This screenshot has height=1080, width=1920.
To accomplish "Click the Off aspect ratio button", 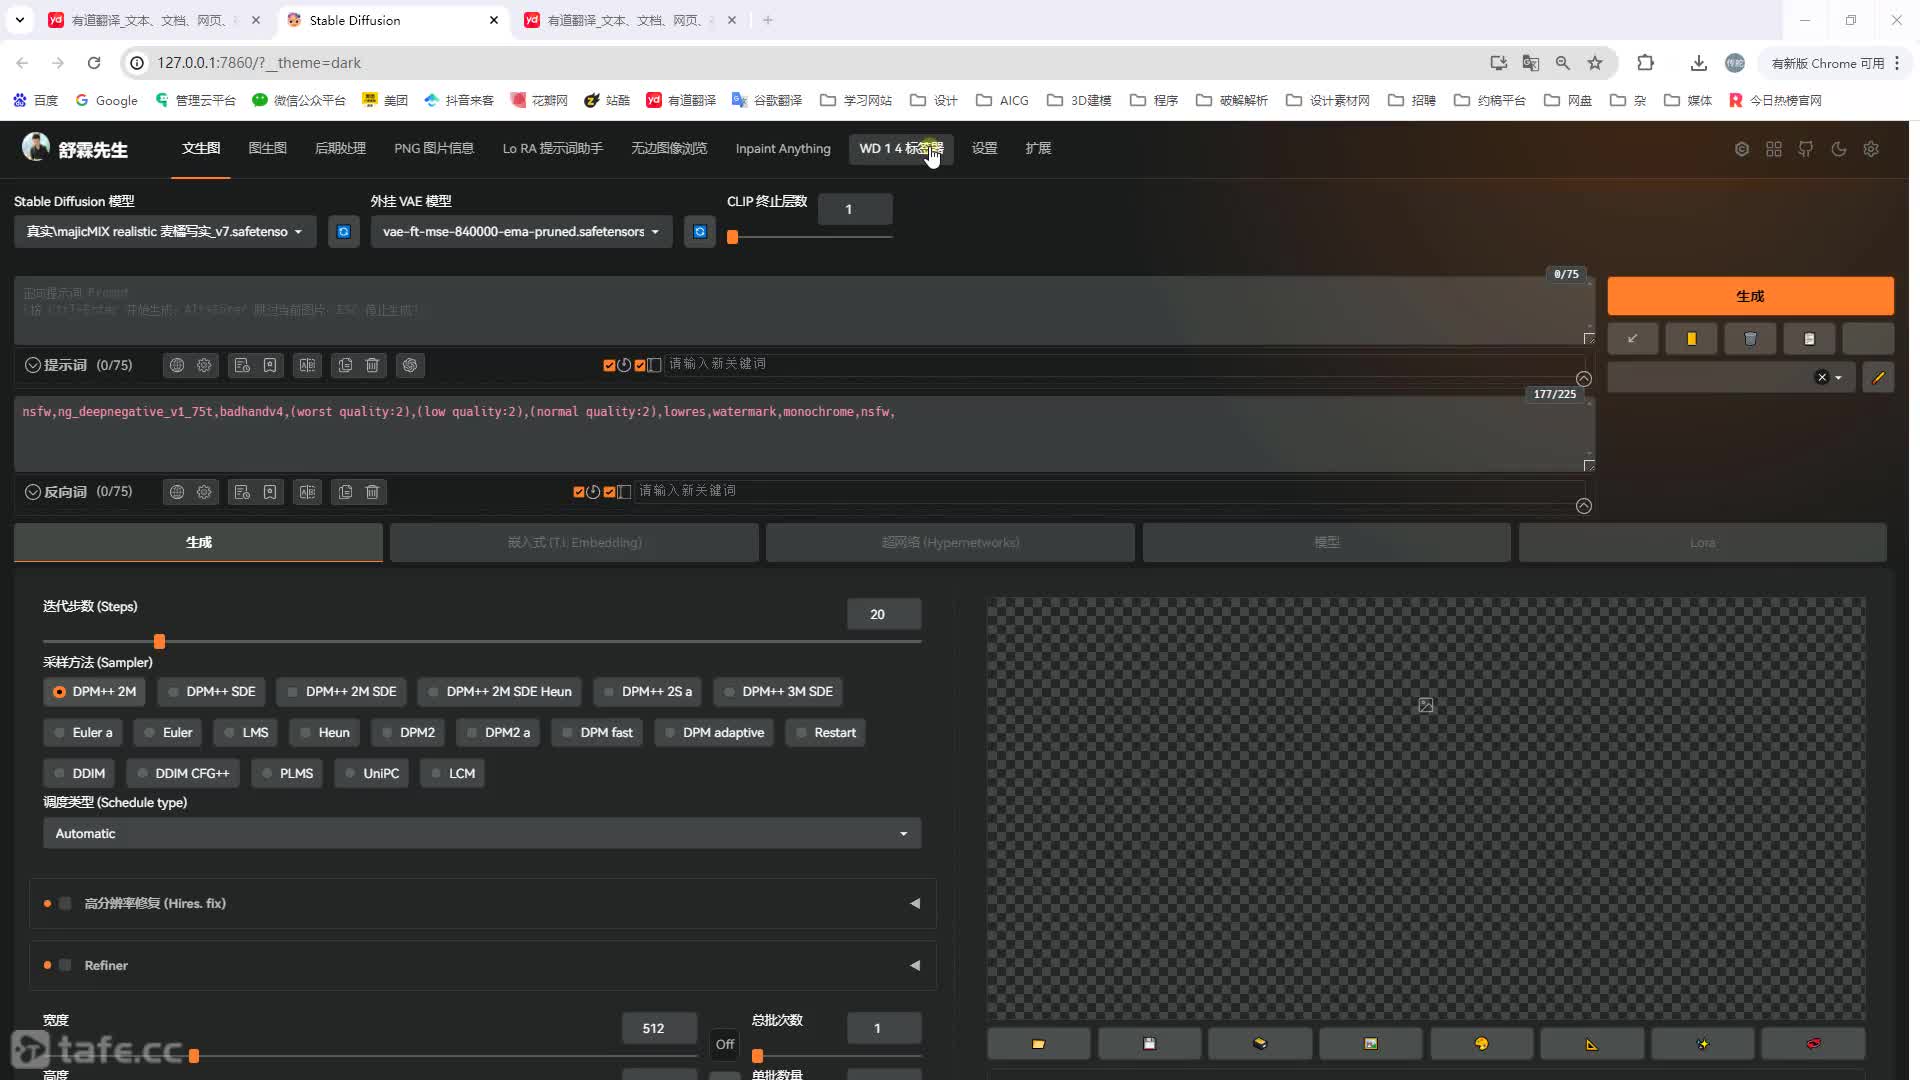I will pos(725,1044).
